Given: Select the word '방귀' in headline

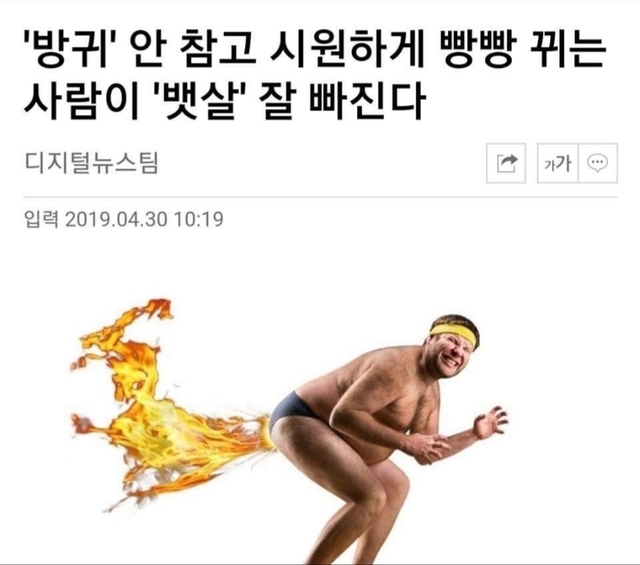Looking at the screenshot, I should coord(69,52).
